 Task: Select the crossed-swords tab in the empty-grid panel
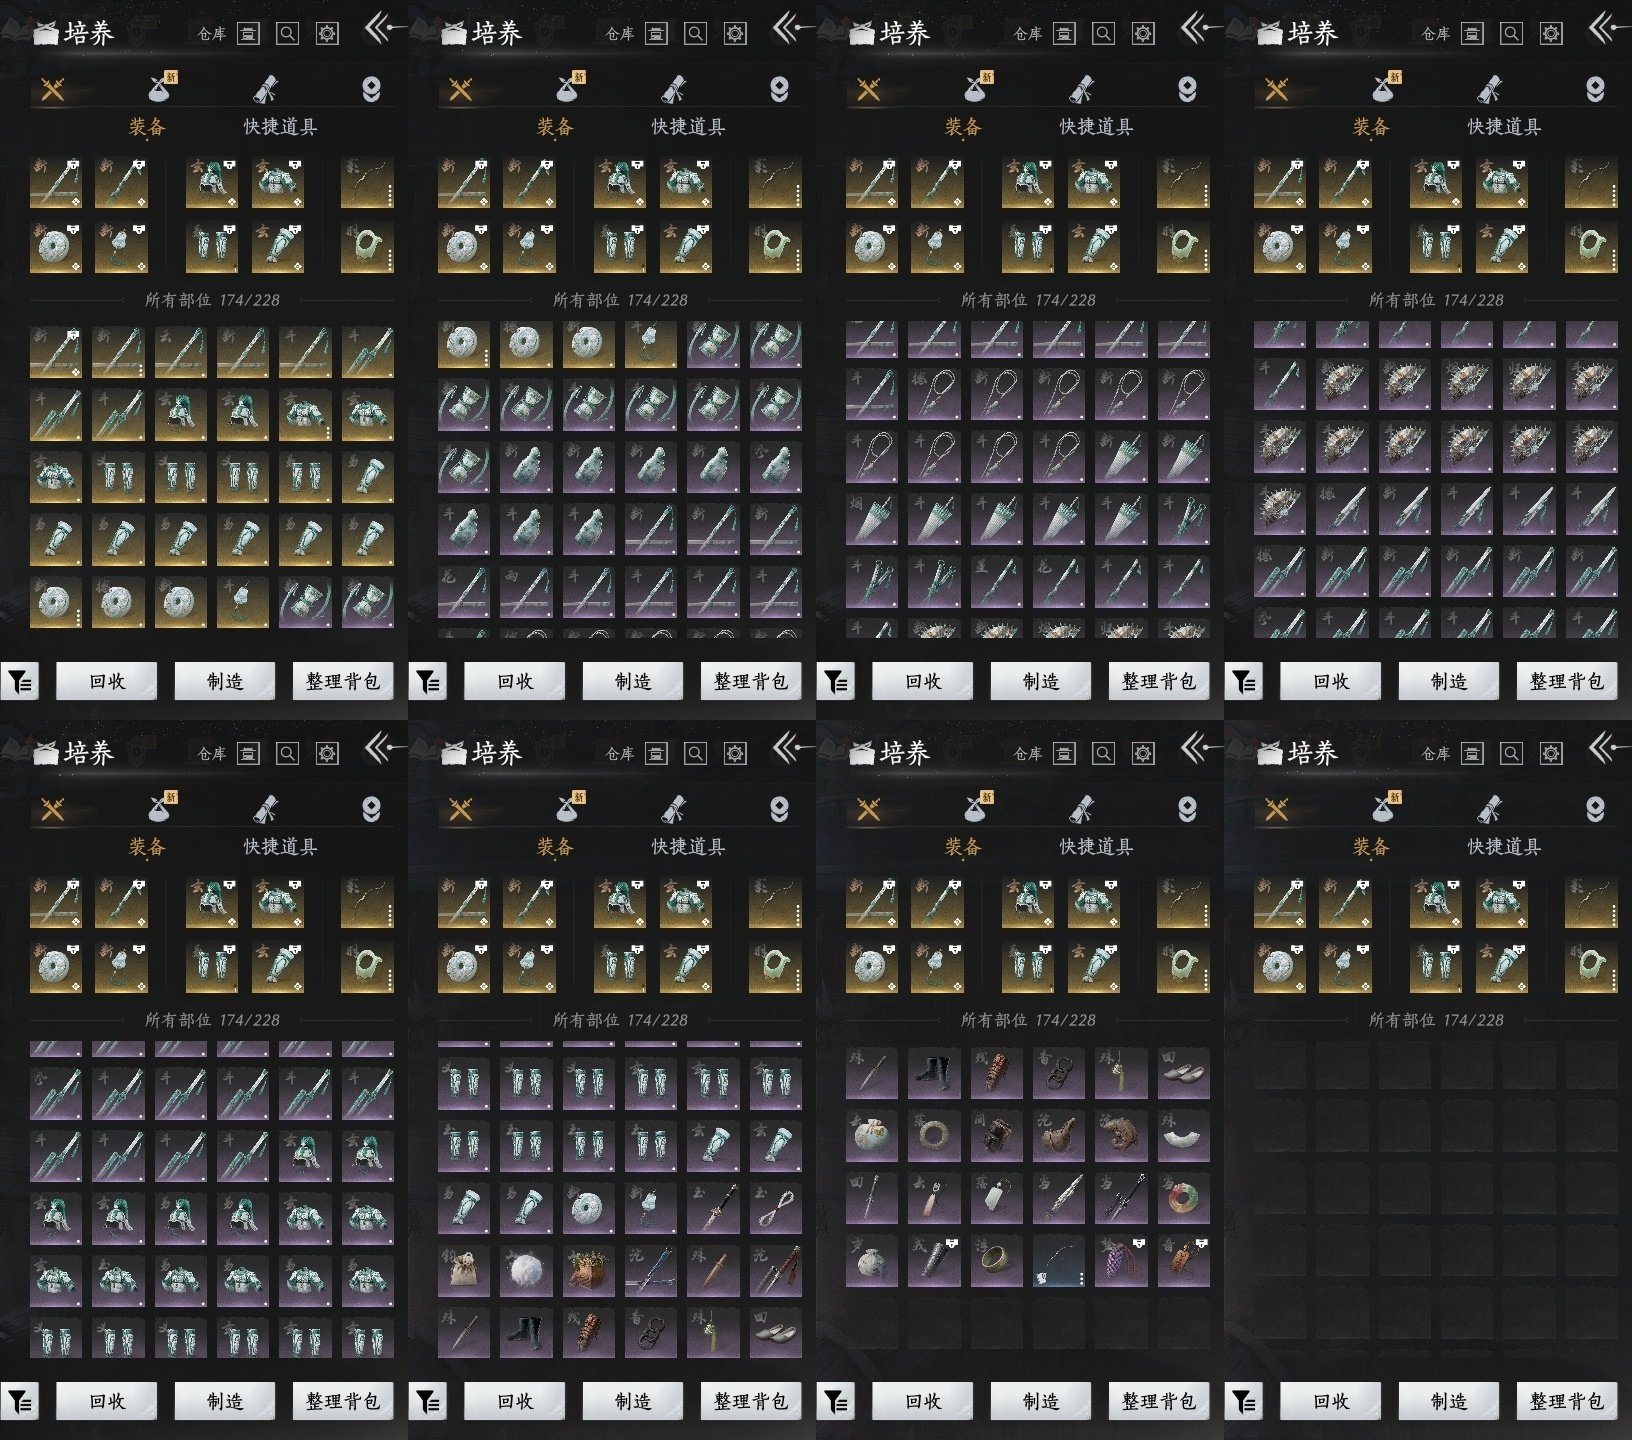1276,809
